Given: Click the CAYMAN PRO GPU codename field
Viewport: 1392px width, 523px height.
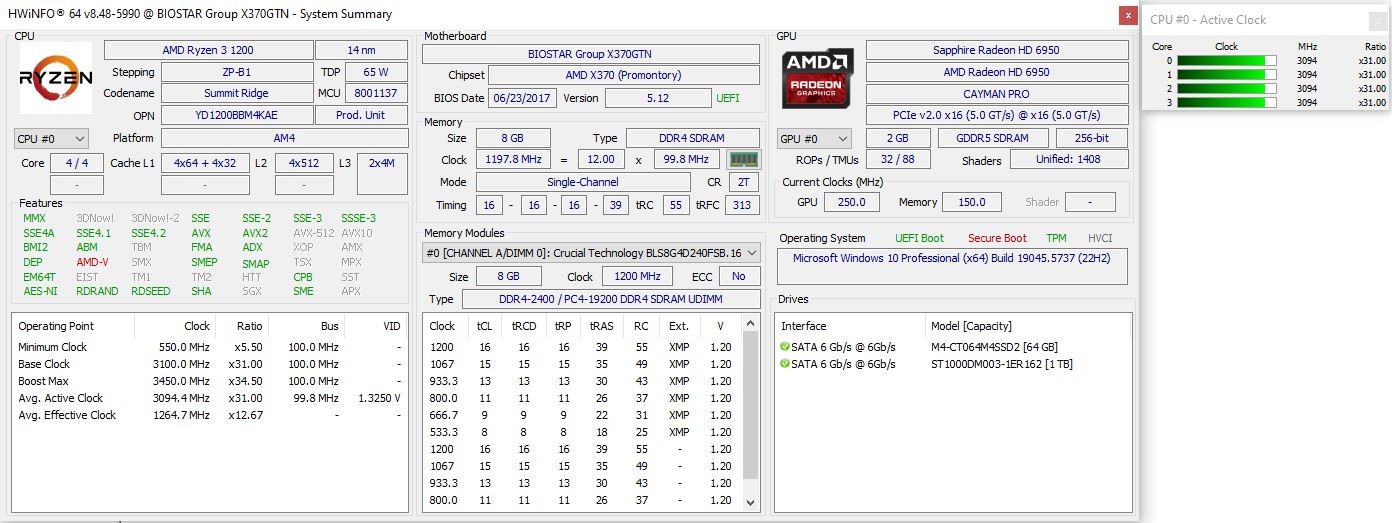Looking at the screenshot, I should click(x=996, y=94).
